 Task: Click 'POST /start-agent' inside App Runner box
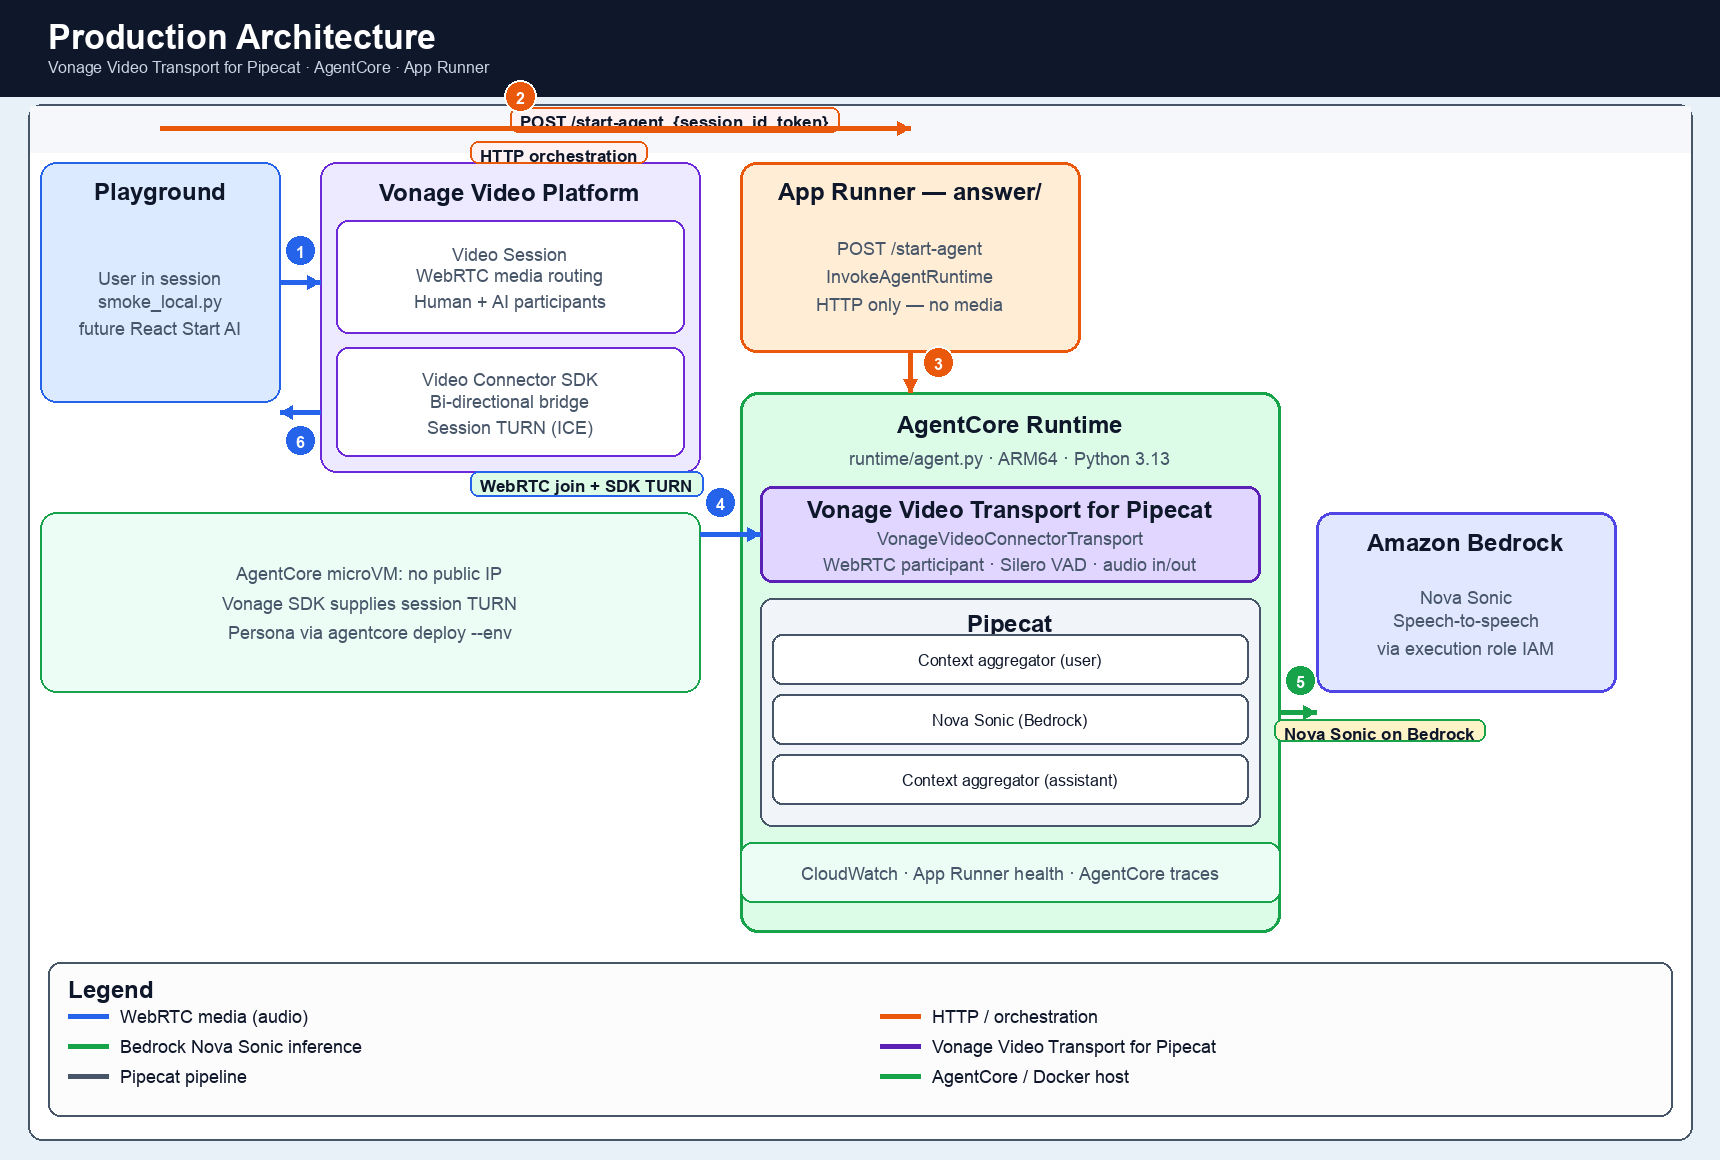click(x=909, y=249)
